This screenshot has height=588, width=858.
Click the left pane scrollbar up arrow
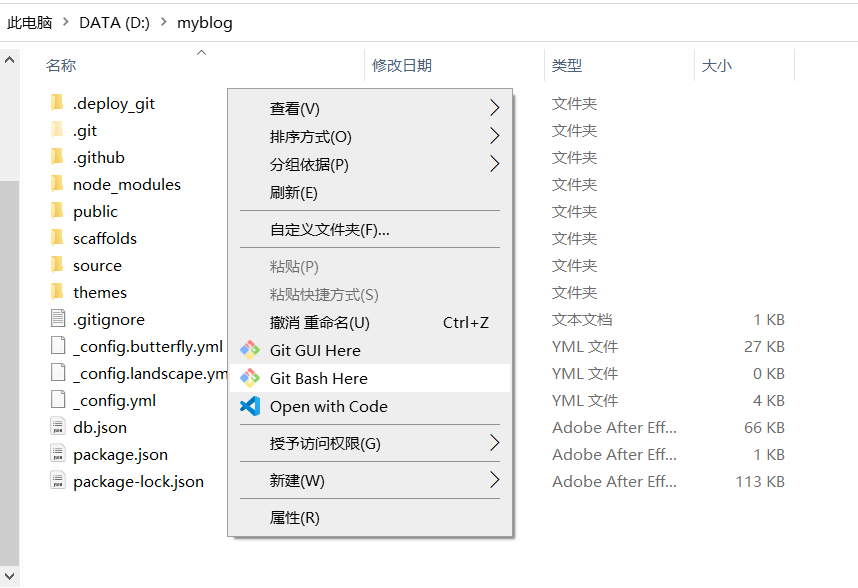pyautogui.click(x=9, y=60)
